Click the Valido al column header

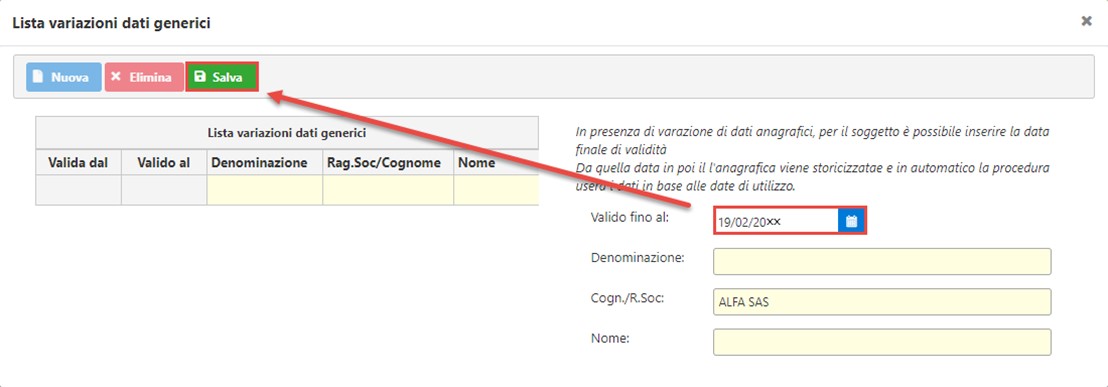coord(164,163)
